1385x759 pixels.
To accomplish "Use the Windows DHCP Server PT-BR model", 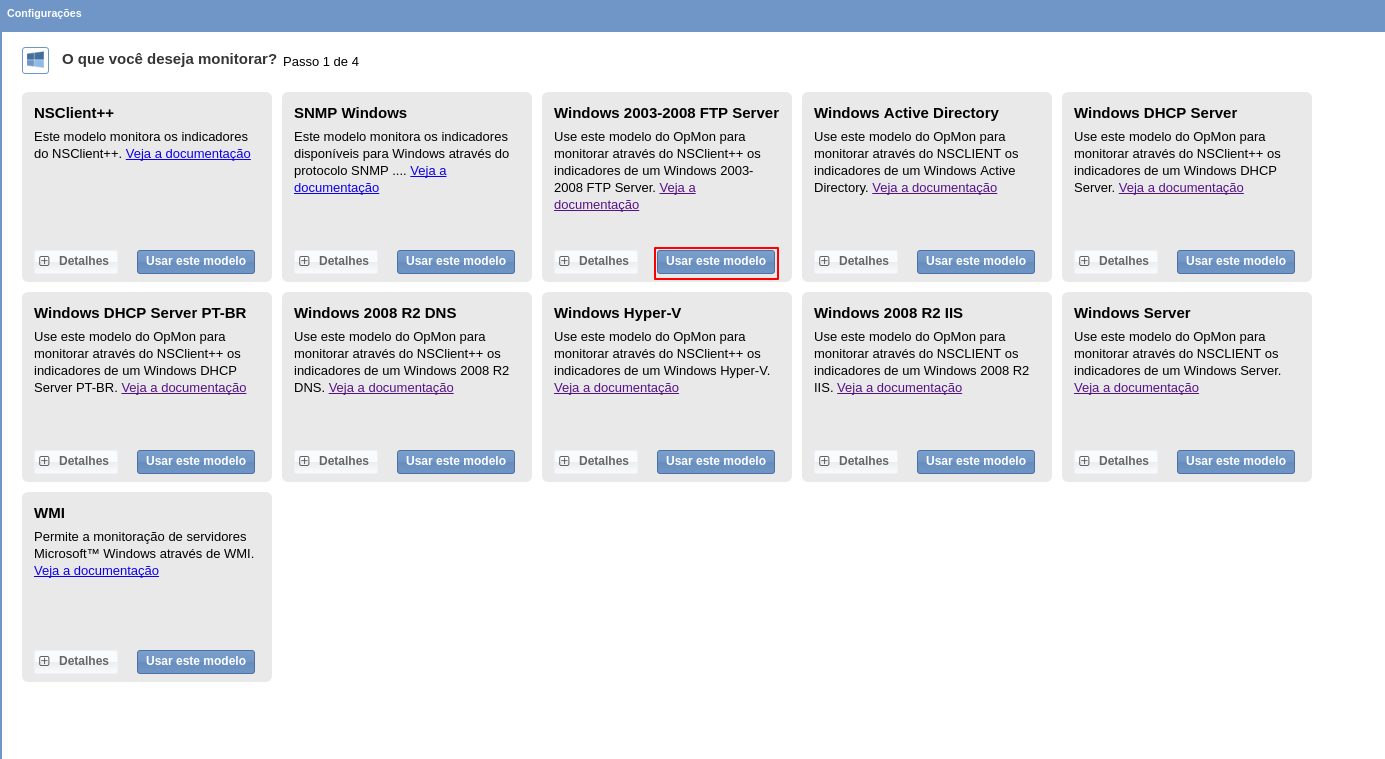I will point(196,461).
